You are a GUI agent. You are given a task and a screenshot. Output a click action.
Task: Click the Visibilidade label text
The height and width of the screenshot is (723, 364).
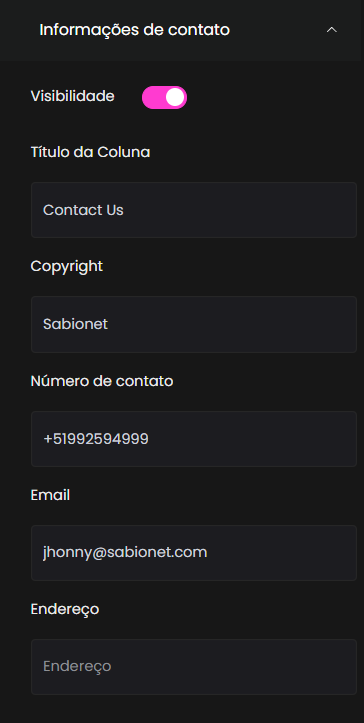72,96
